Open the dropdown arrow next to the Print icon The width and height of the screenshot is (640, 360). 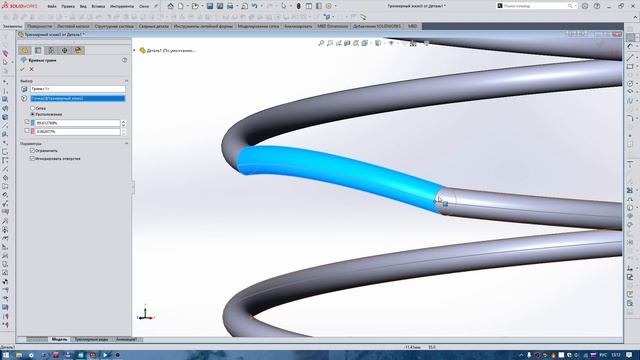(x=236, y=6)
